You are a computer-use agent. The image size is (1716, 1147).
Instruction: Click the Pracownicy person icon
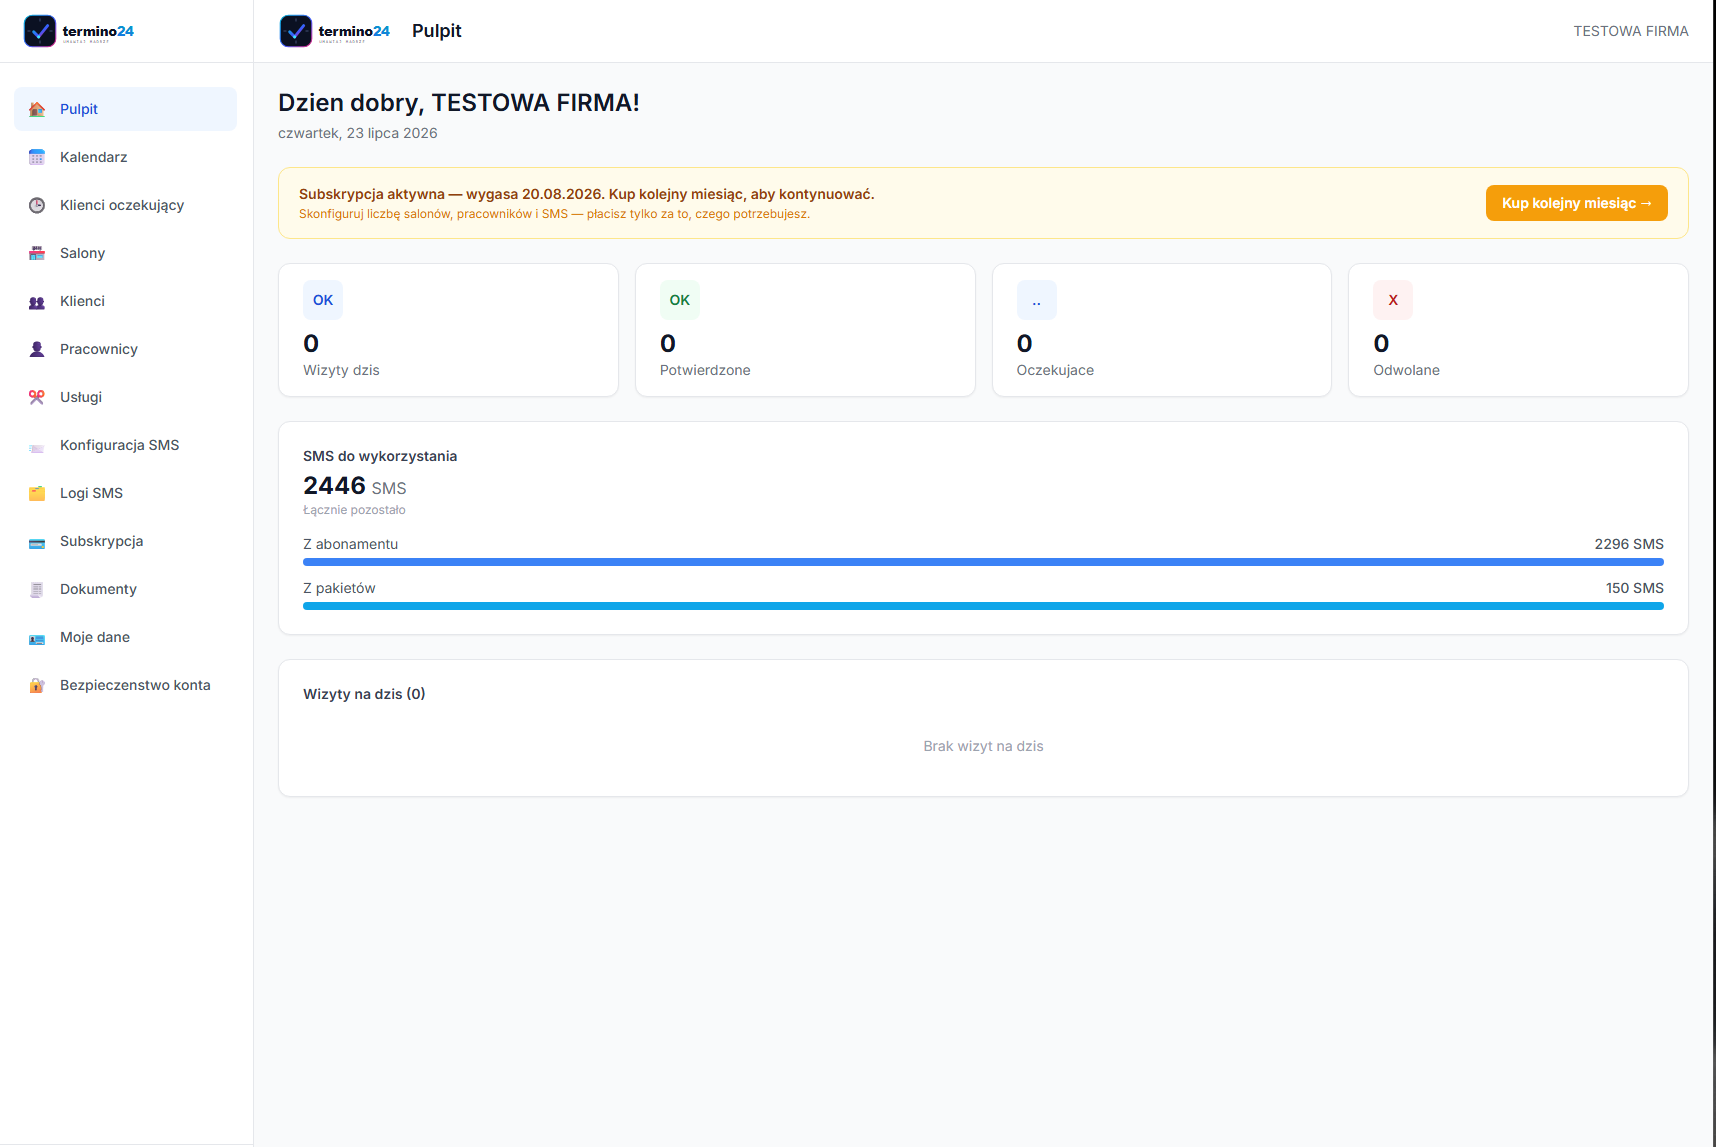[37, 349]
